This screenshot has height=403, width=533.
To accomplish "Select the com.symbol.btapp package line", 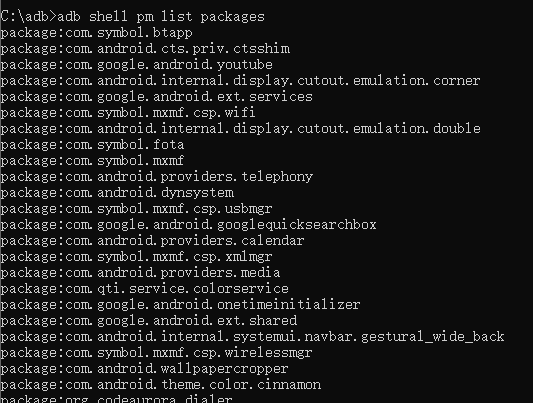I will click(97, 33).
